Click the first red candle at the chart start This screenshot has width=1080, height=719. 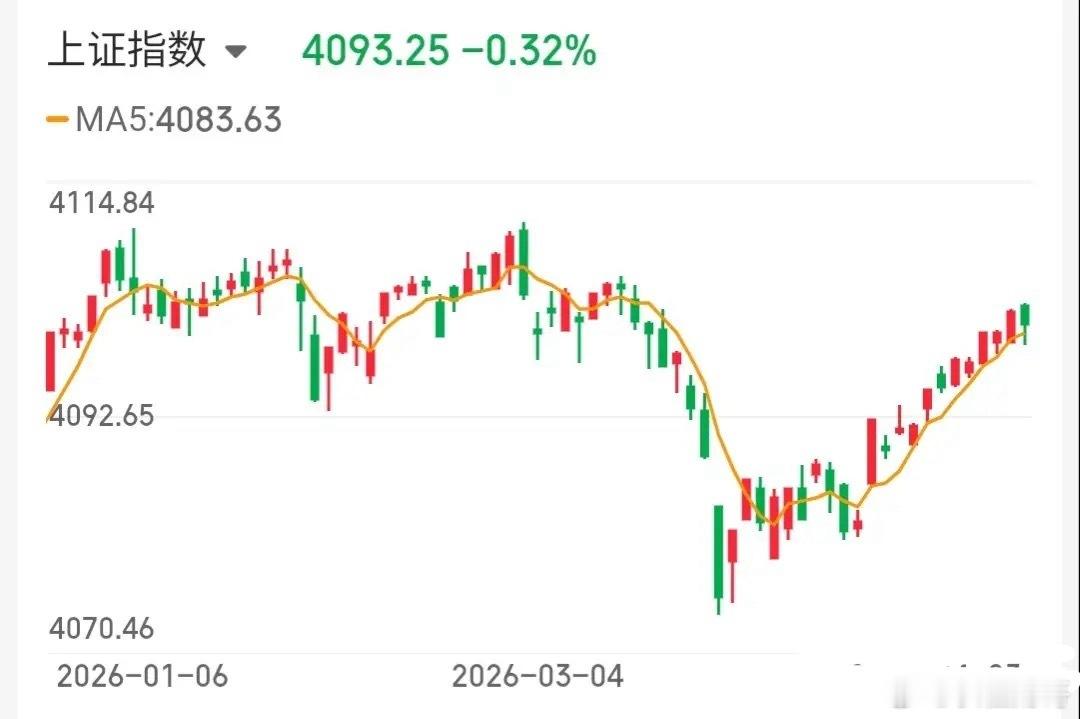click(x=50, y=360)
